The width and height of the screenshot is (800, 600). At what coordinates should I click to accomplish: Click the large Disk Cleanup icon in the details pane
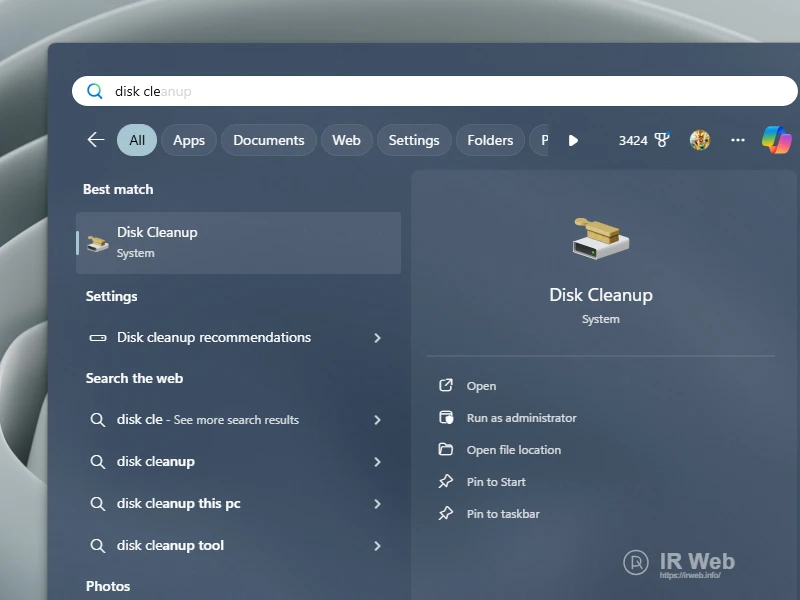[600, 239]
